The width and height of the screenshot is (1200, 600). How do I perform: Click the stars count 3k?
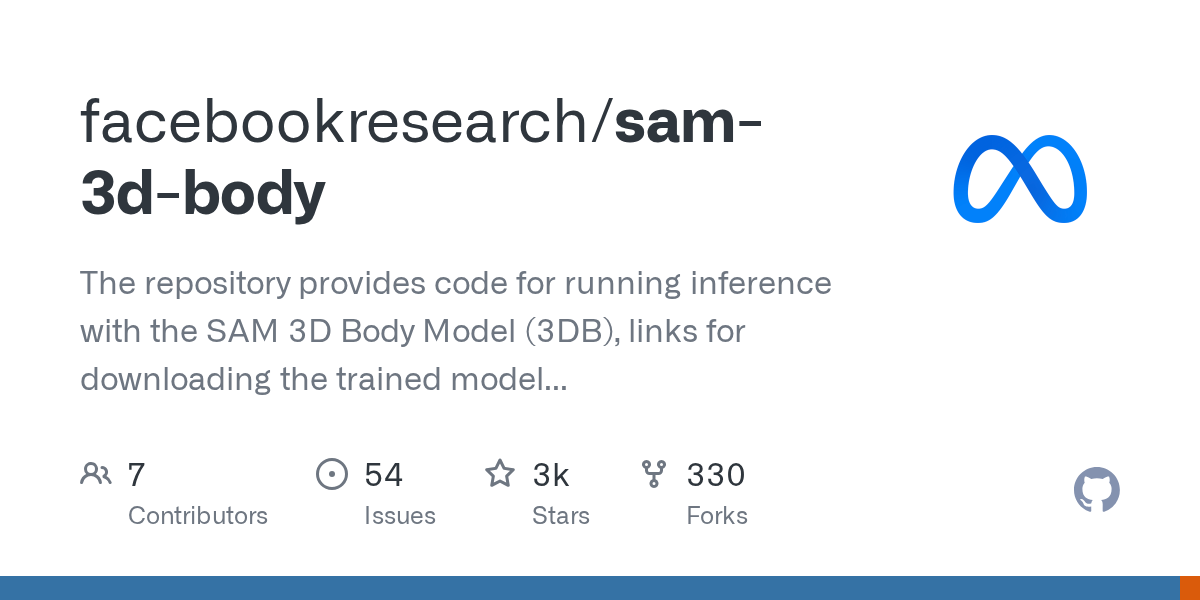pyautogui.click(x=551, y=475)
